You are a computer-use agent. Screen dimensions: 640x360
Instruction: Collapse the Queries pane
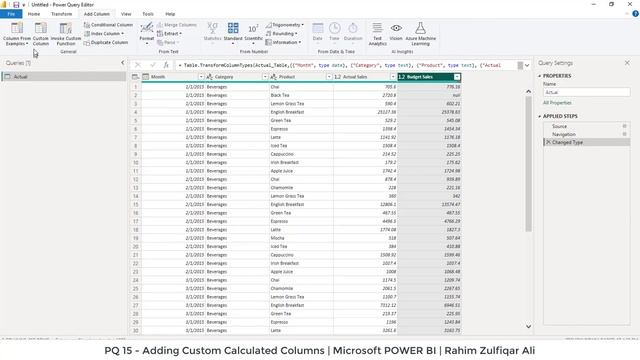pos(122,63)
